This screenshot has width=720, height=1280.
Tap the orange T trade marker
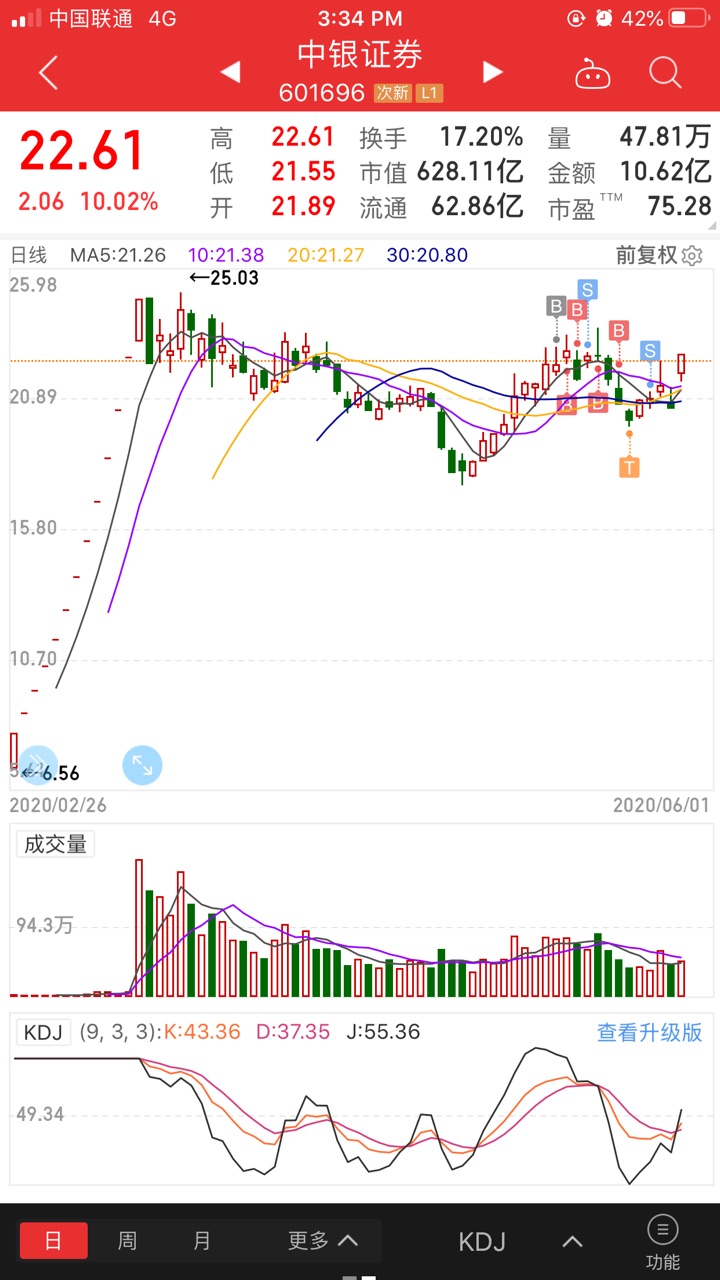(x=629, y=467)
